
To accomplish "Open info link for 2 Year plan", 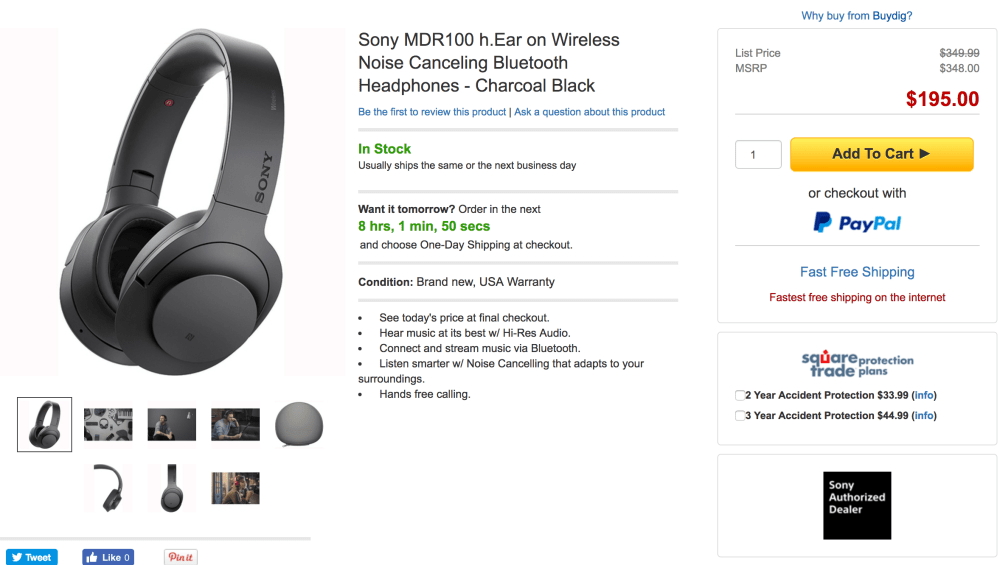I will [x=924, y=395].
